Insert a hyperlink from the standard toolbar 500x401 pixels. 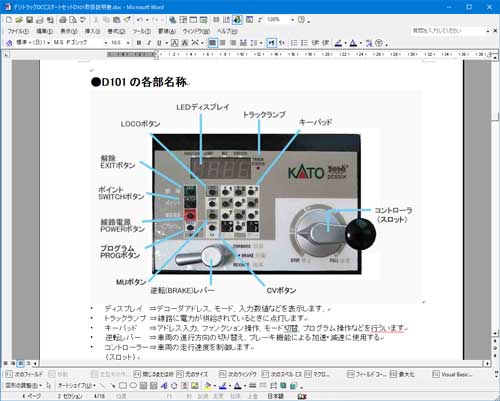(x=172, y=20)
